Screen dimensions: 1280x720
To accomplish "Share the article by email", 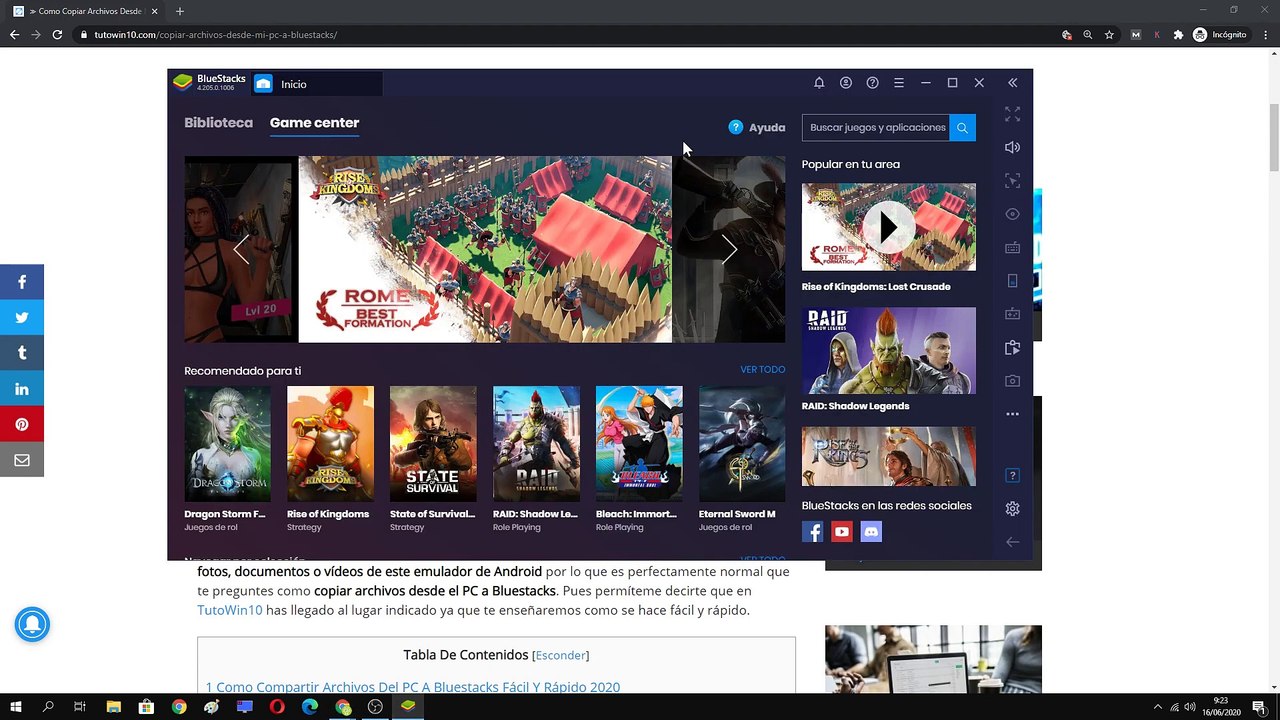I will tap(22, 460).
